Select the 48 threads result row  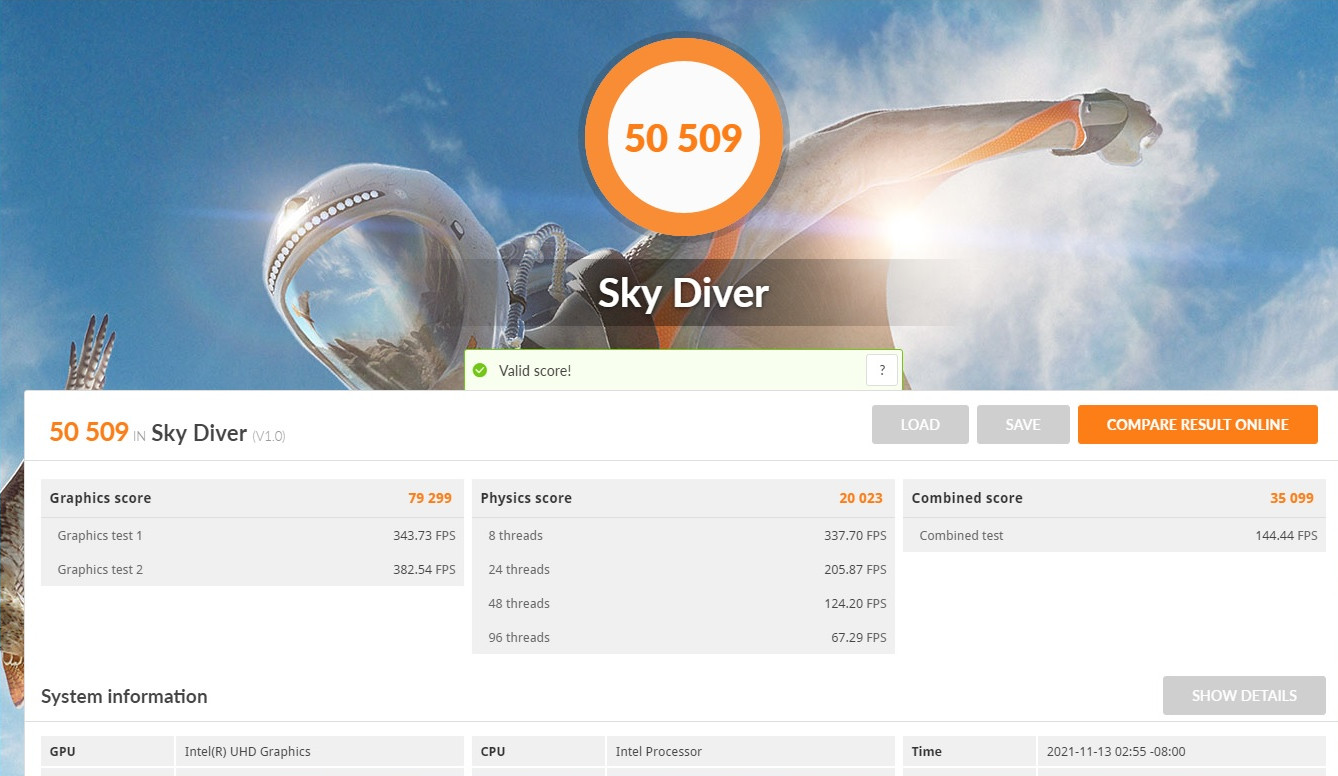[x=682, y=603]
